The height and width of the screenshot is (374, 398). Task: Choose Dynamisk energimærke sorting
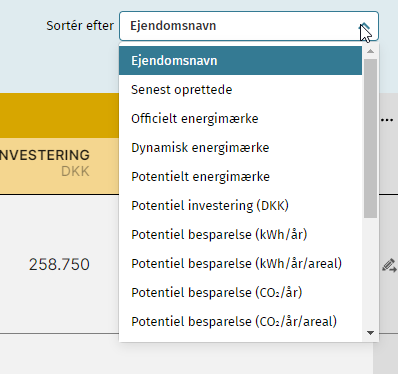tap(240, 148)
